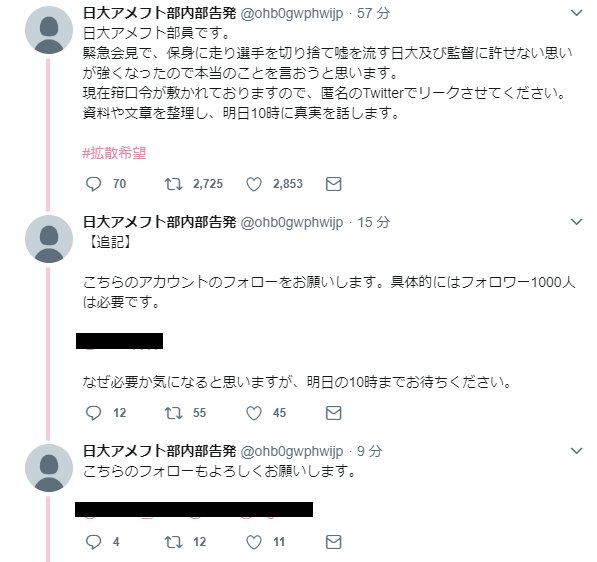The image size is (597, 562).
Task: Like the tweet with 2,853 likes
Action: 254,184
